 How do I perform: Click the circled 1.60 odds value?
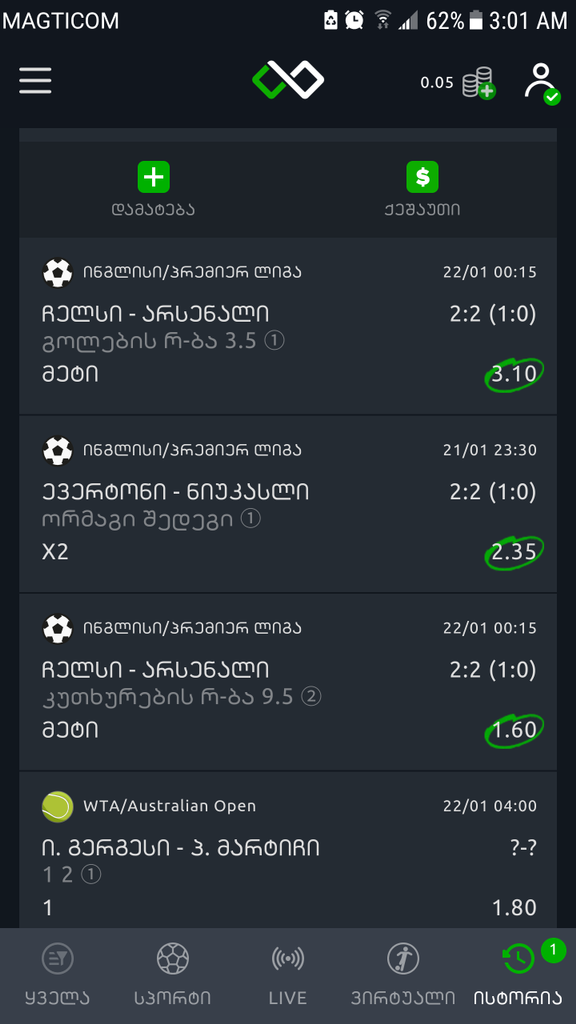(x=514, y=729)
